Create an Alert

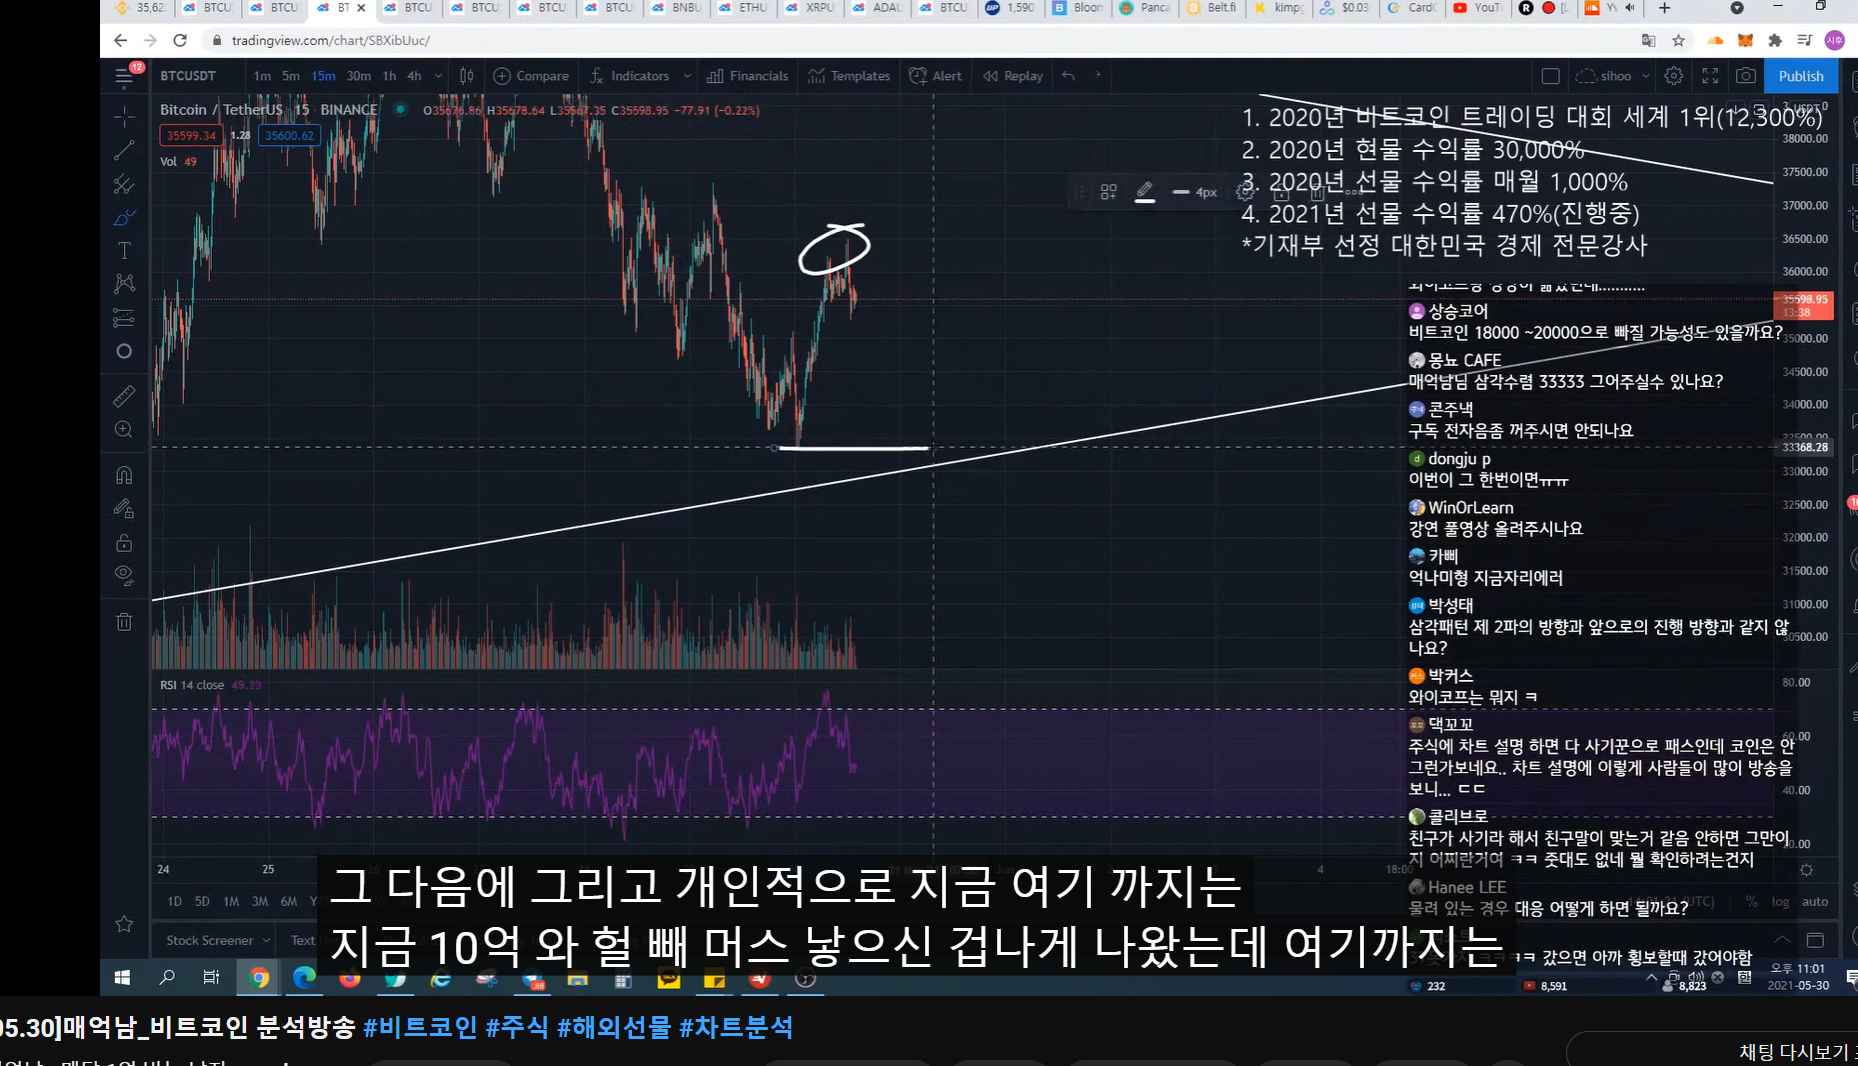[936, 76]
